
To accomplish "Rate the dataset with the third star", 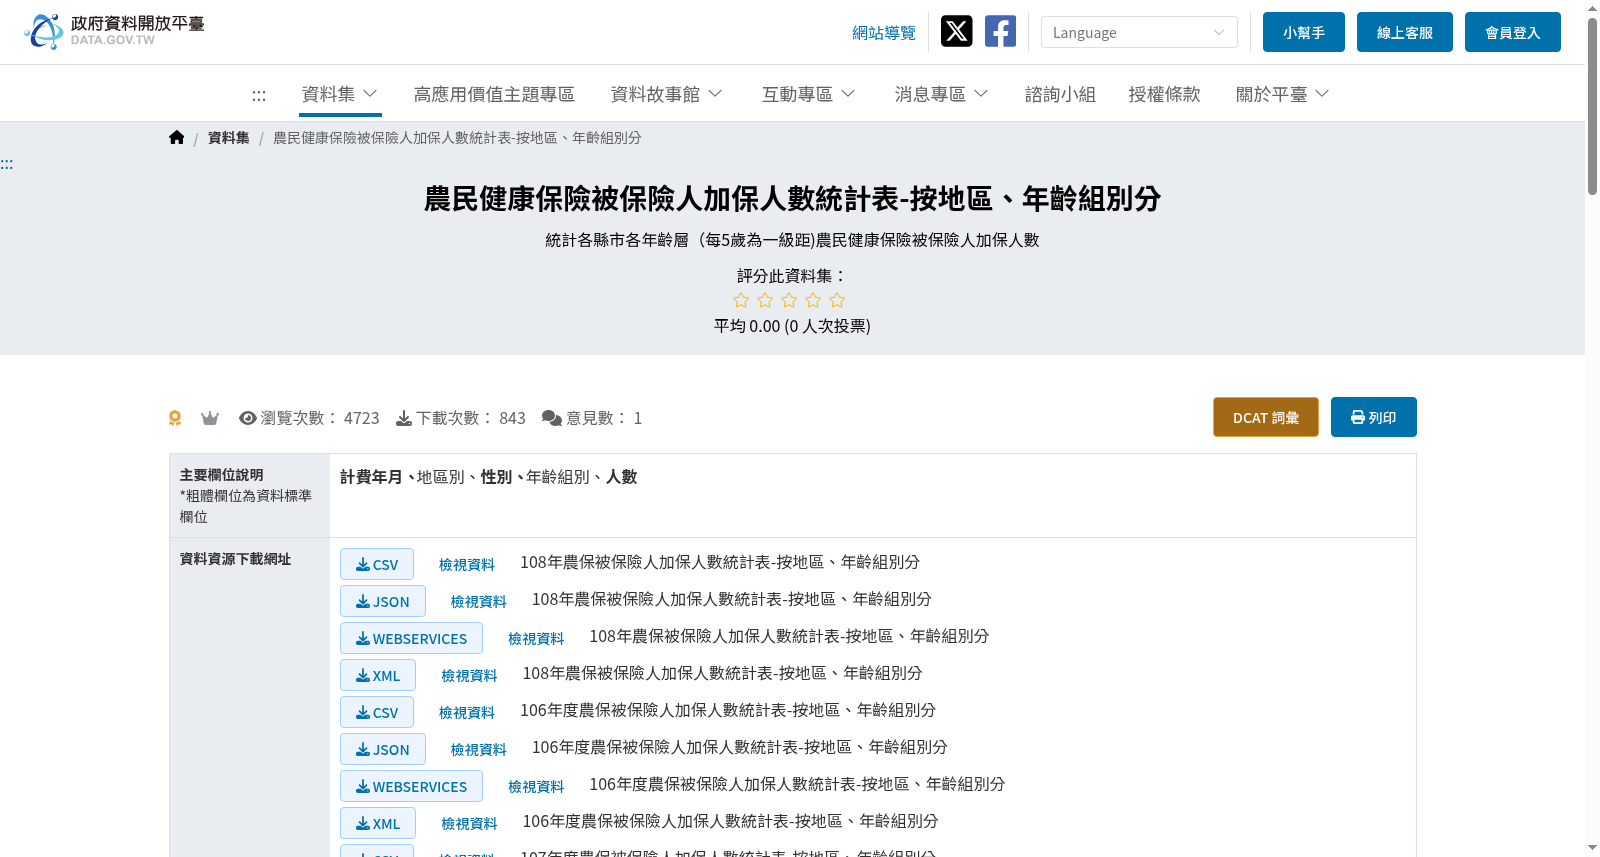I will 789,300.
